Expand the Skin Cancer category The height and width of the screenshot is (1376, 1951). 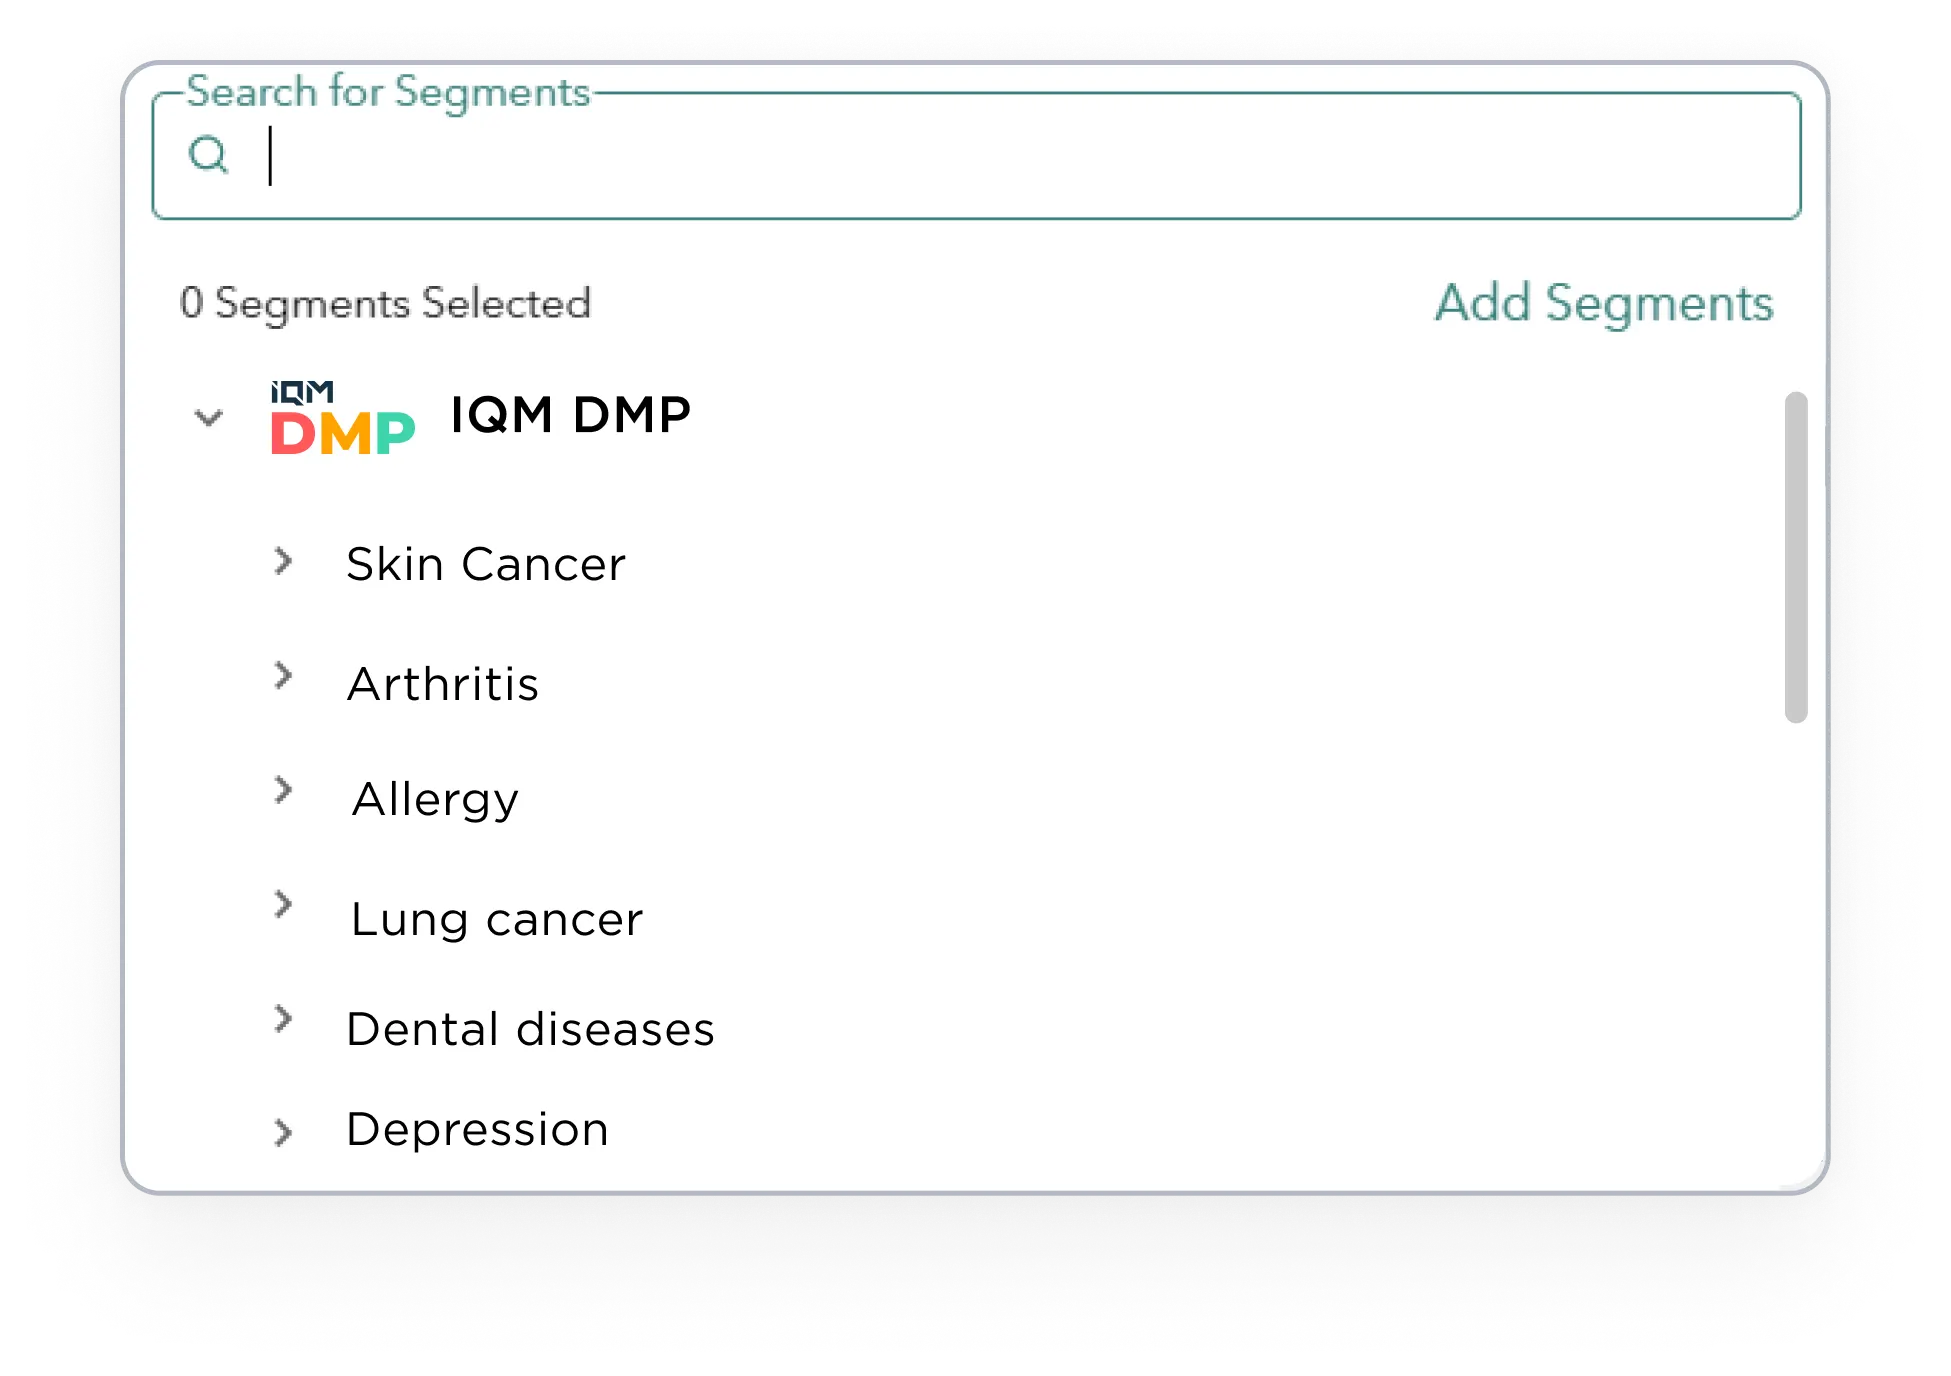click(284, 560)
